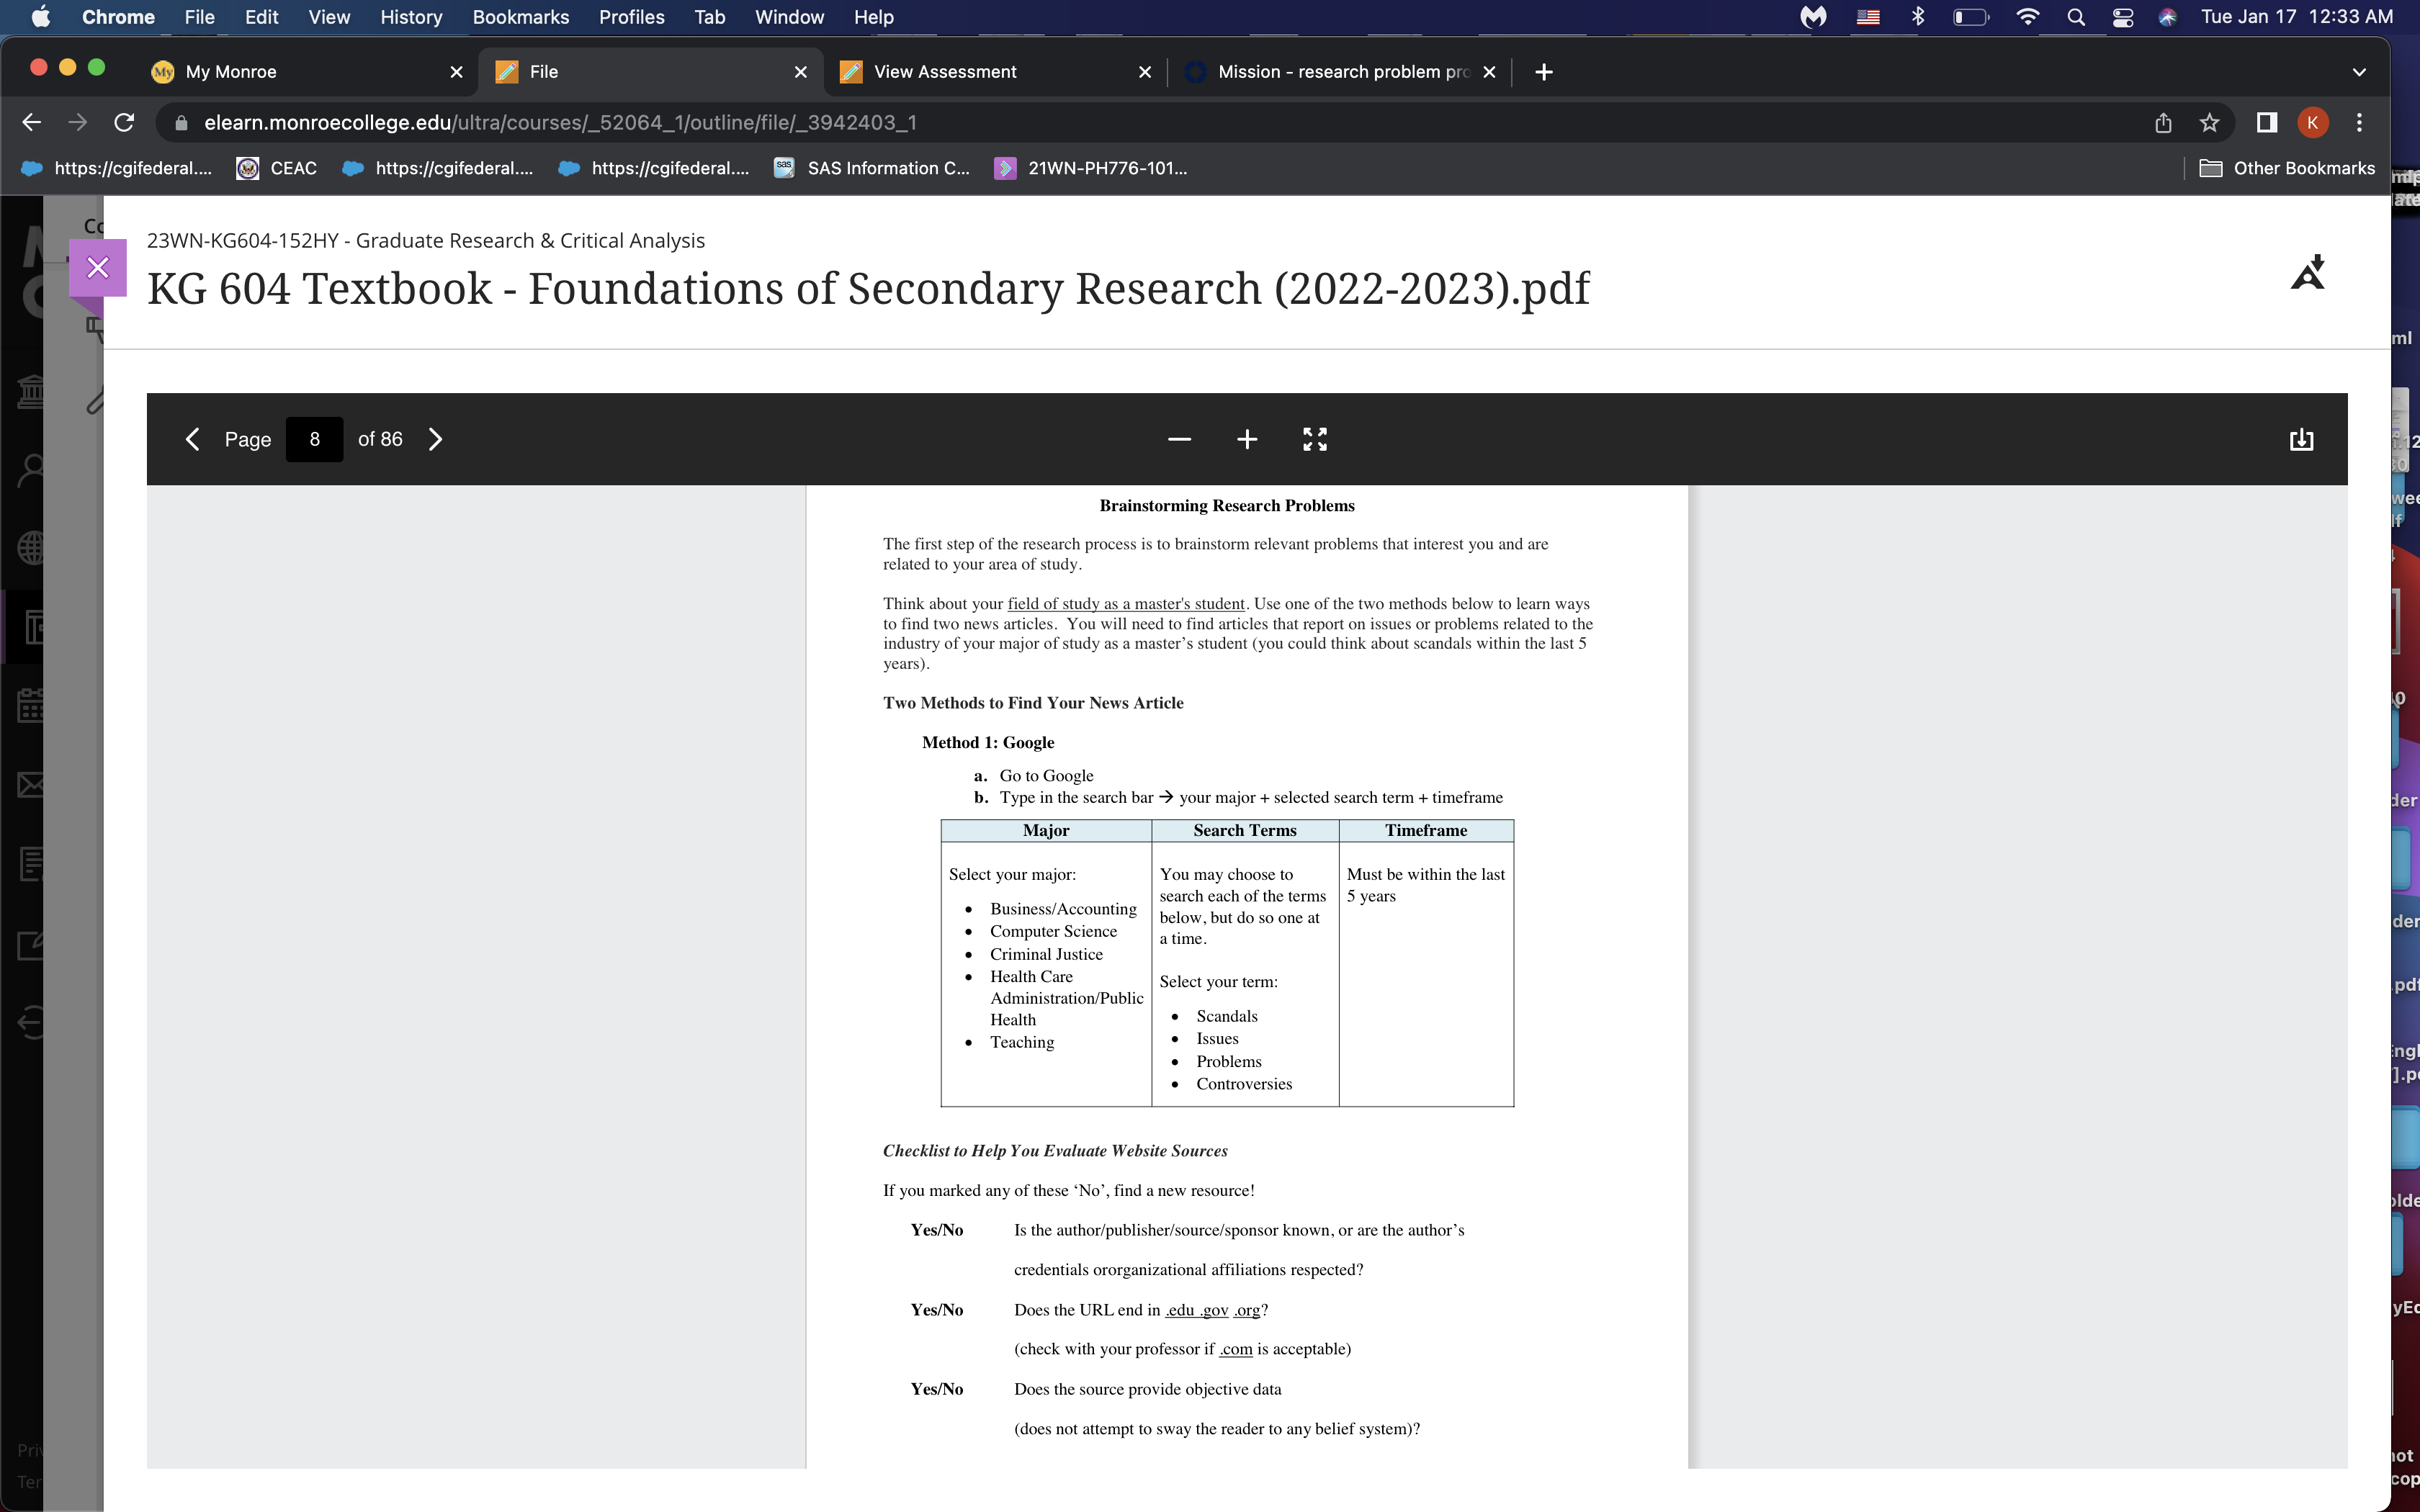
Task: Open Help menu in menu bar
Action: [x=873, y=17]
